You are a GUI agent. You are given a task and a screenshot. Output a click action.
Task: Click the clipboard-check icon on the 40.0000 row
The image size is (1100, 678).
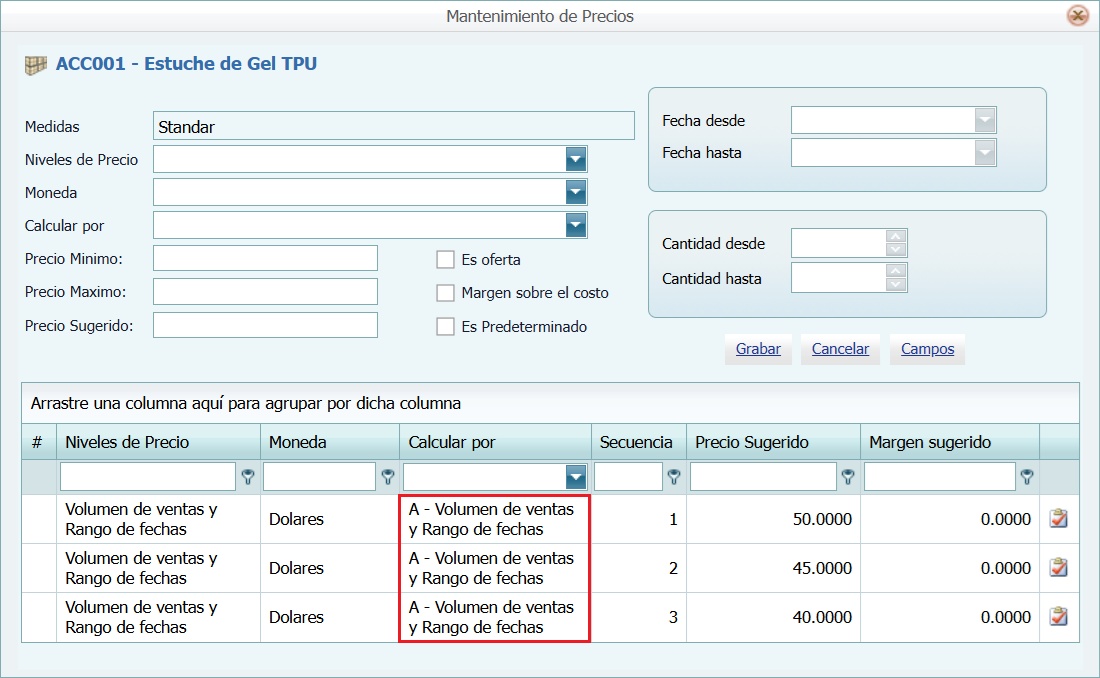[1059, 617]
